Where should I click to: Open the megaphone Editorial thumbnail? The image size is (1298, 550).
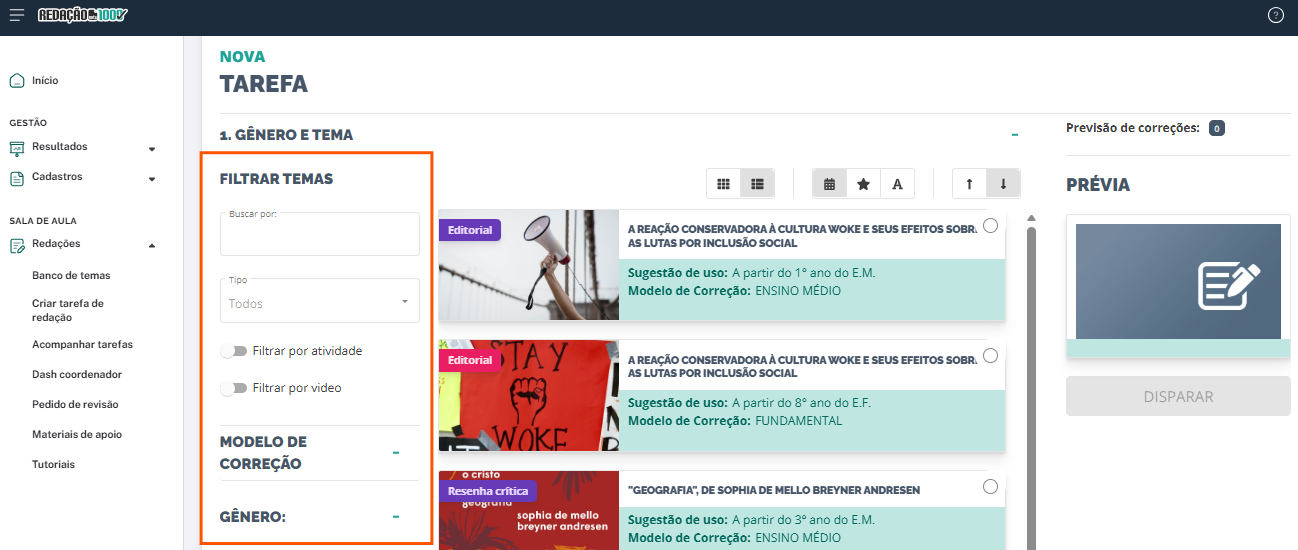click(529, 265)
